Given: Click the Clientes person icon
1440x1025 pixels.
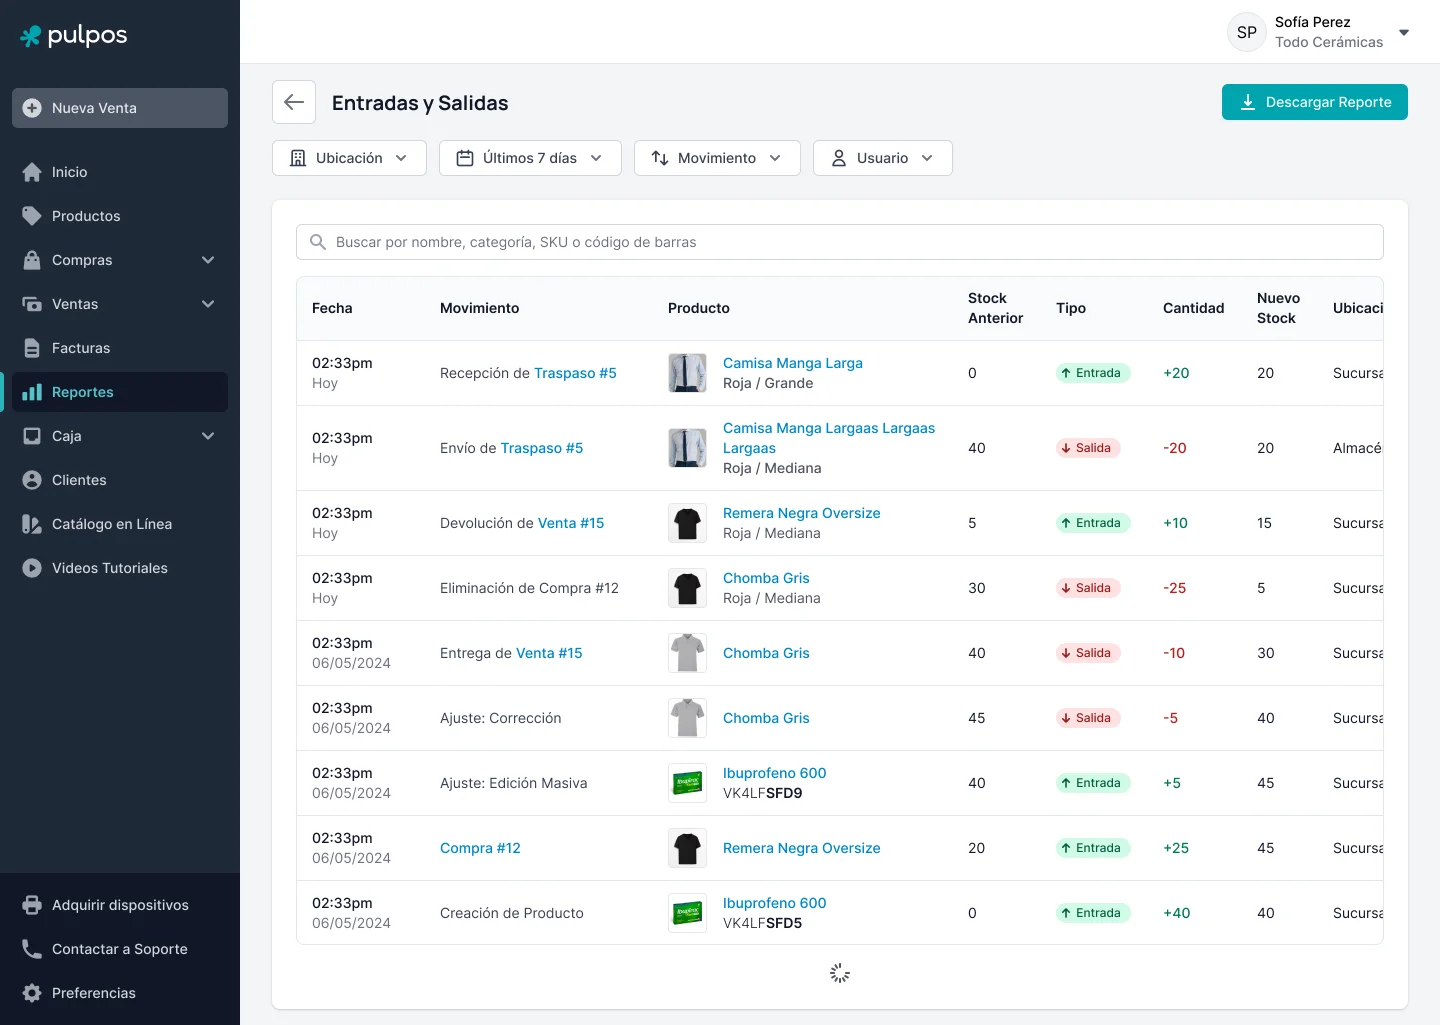Looking at the screenshot, I should (32, 480).
